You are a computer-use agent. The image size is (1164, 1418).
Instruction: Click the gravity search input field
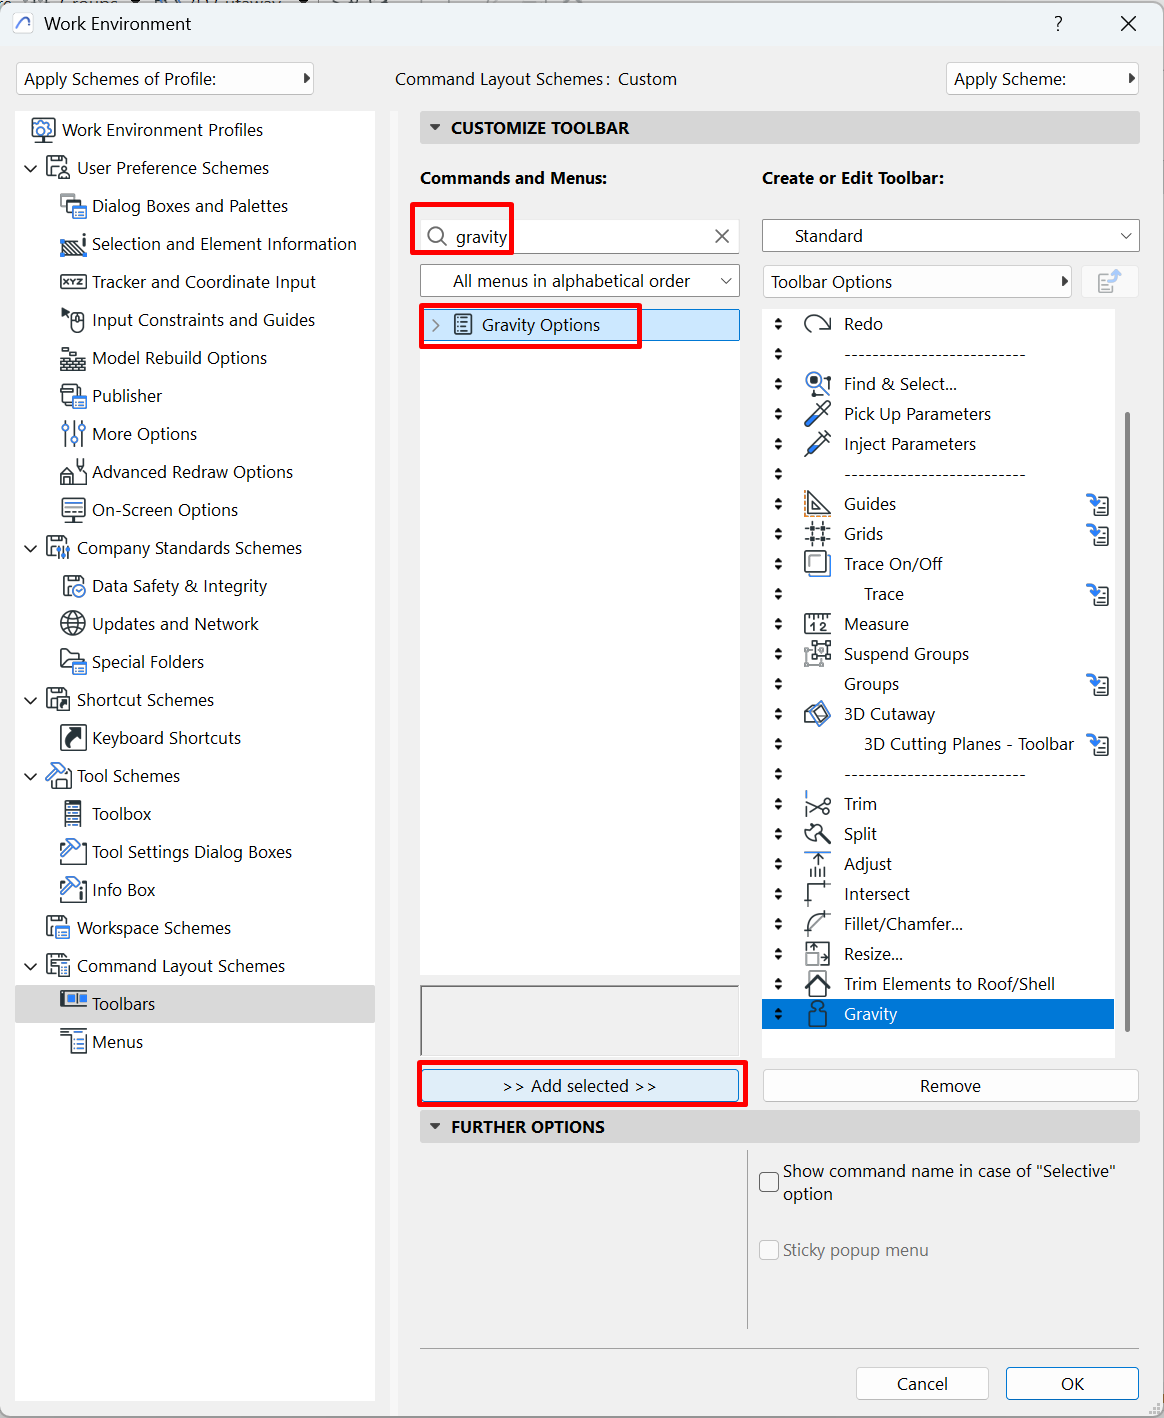tap(580, 237)
